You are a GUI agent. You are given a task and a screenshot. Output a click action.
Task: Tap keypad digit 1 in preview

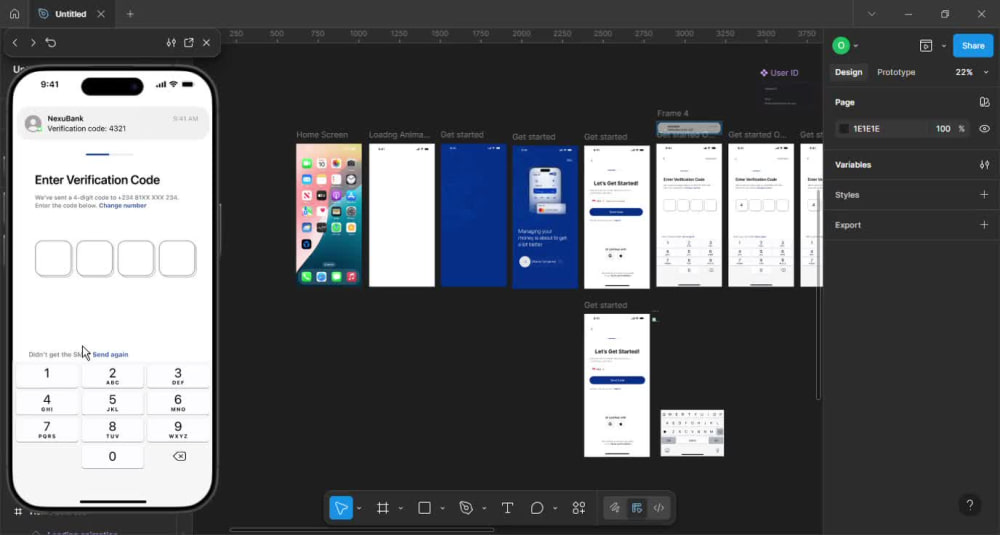[x=47, y=375]
